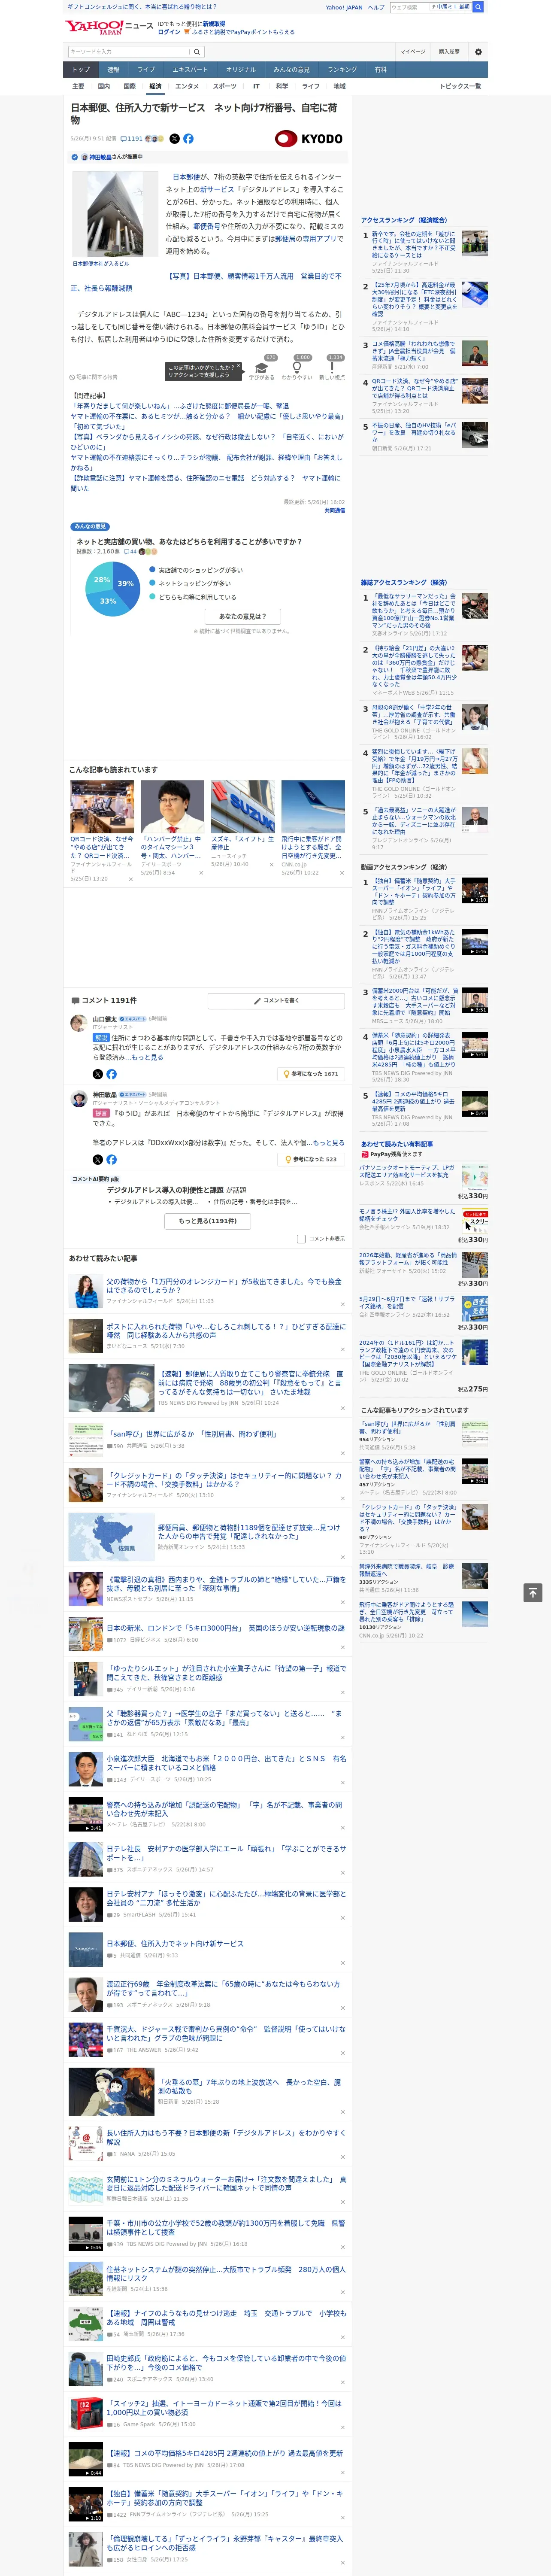Viewport: 551px width, 2576px height.
Task: Open related article 「年寄りだまして何が楽しいねん」
Action: 180,406
